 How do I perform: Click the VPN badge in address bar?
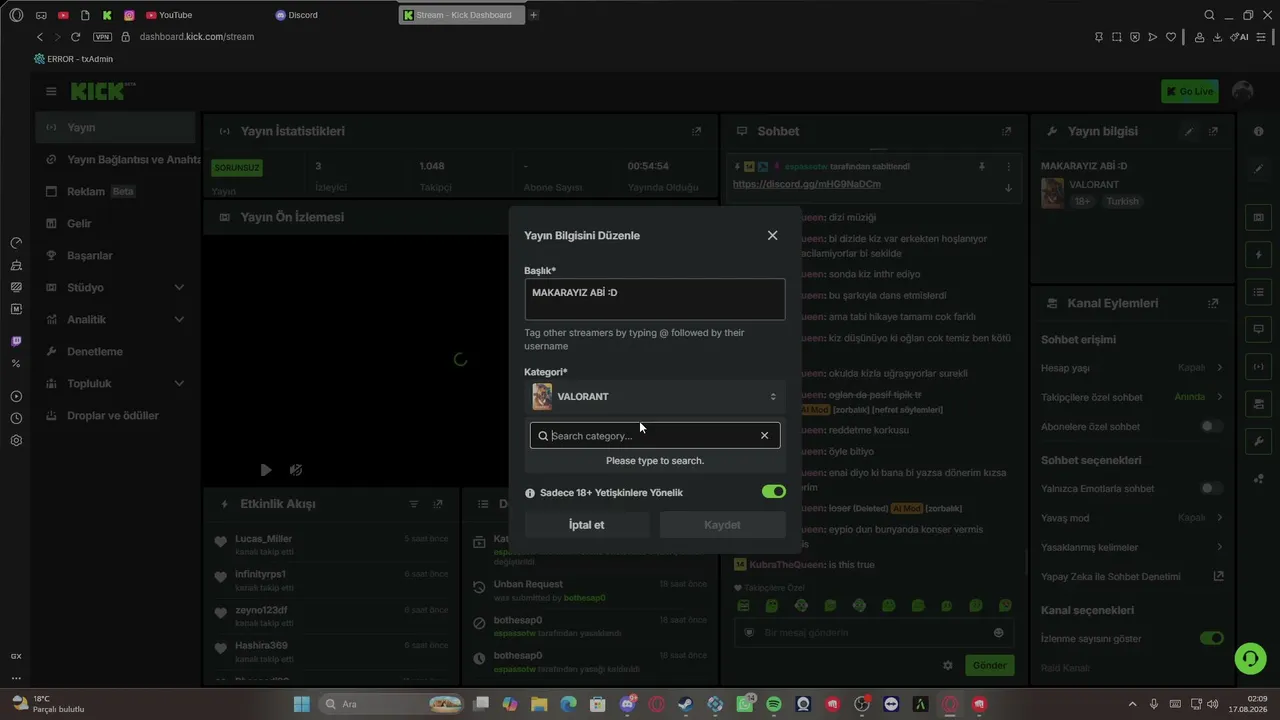click(x=102, y=37)
